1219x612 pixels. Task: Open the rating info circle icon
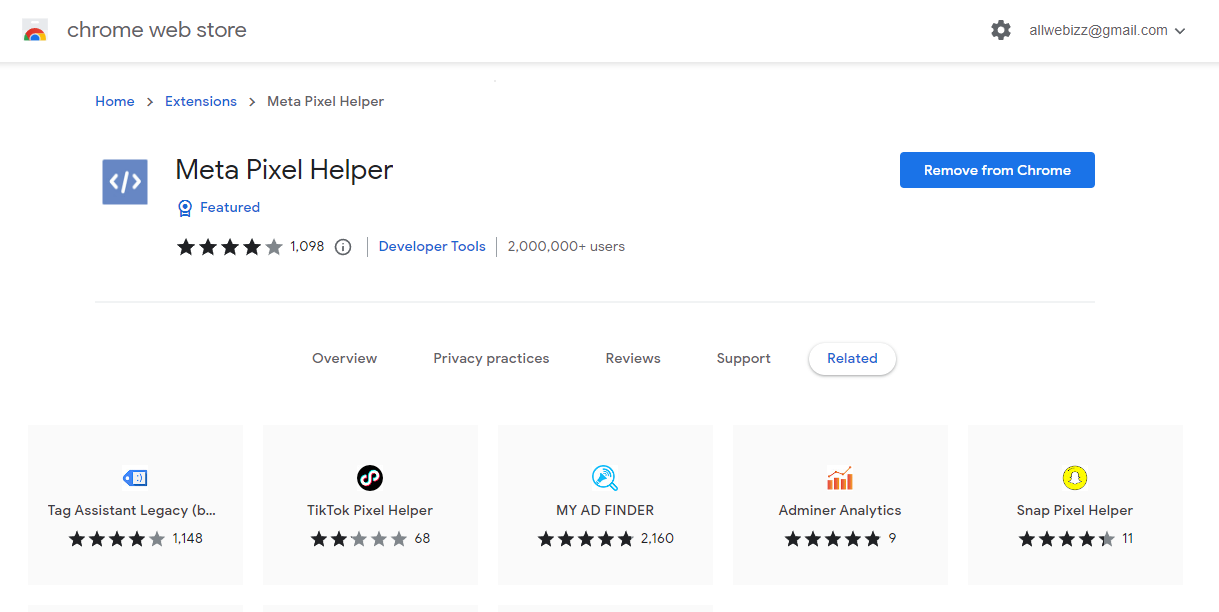pos(343,247)
